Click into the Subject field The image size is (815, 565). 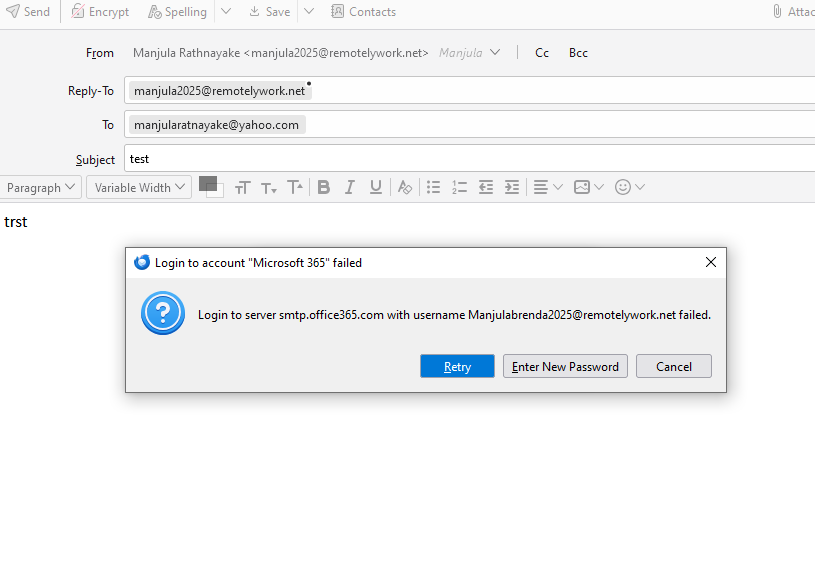tap(469, 159)
